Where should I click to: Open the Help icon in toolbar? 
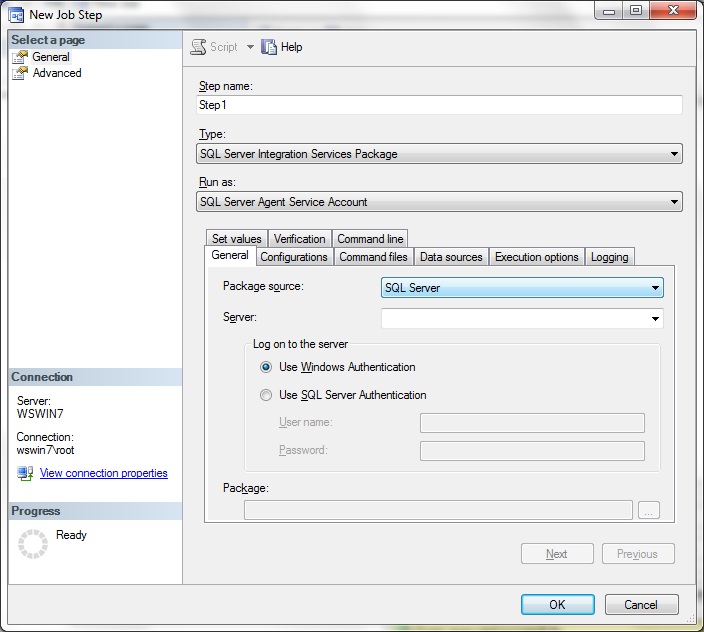click(x=268, y=47)
